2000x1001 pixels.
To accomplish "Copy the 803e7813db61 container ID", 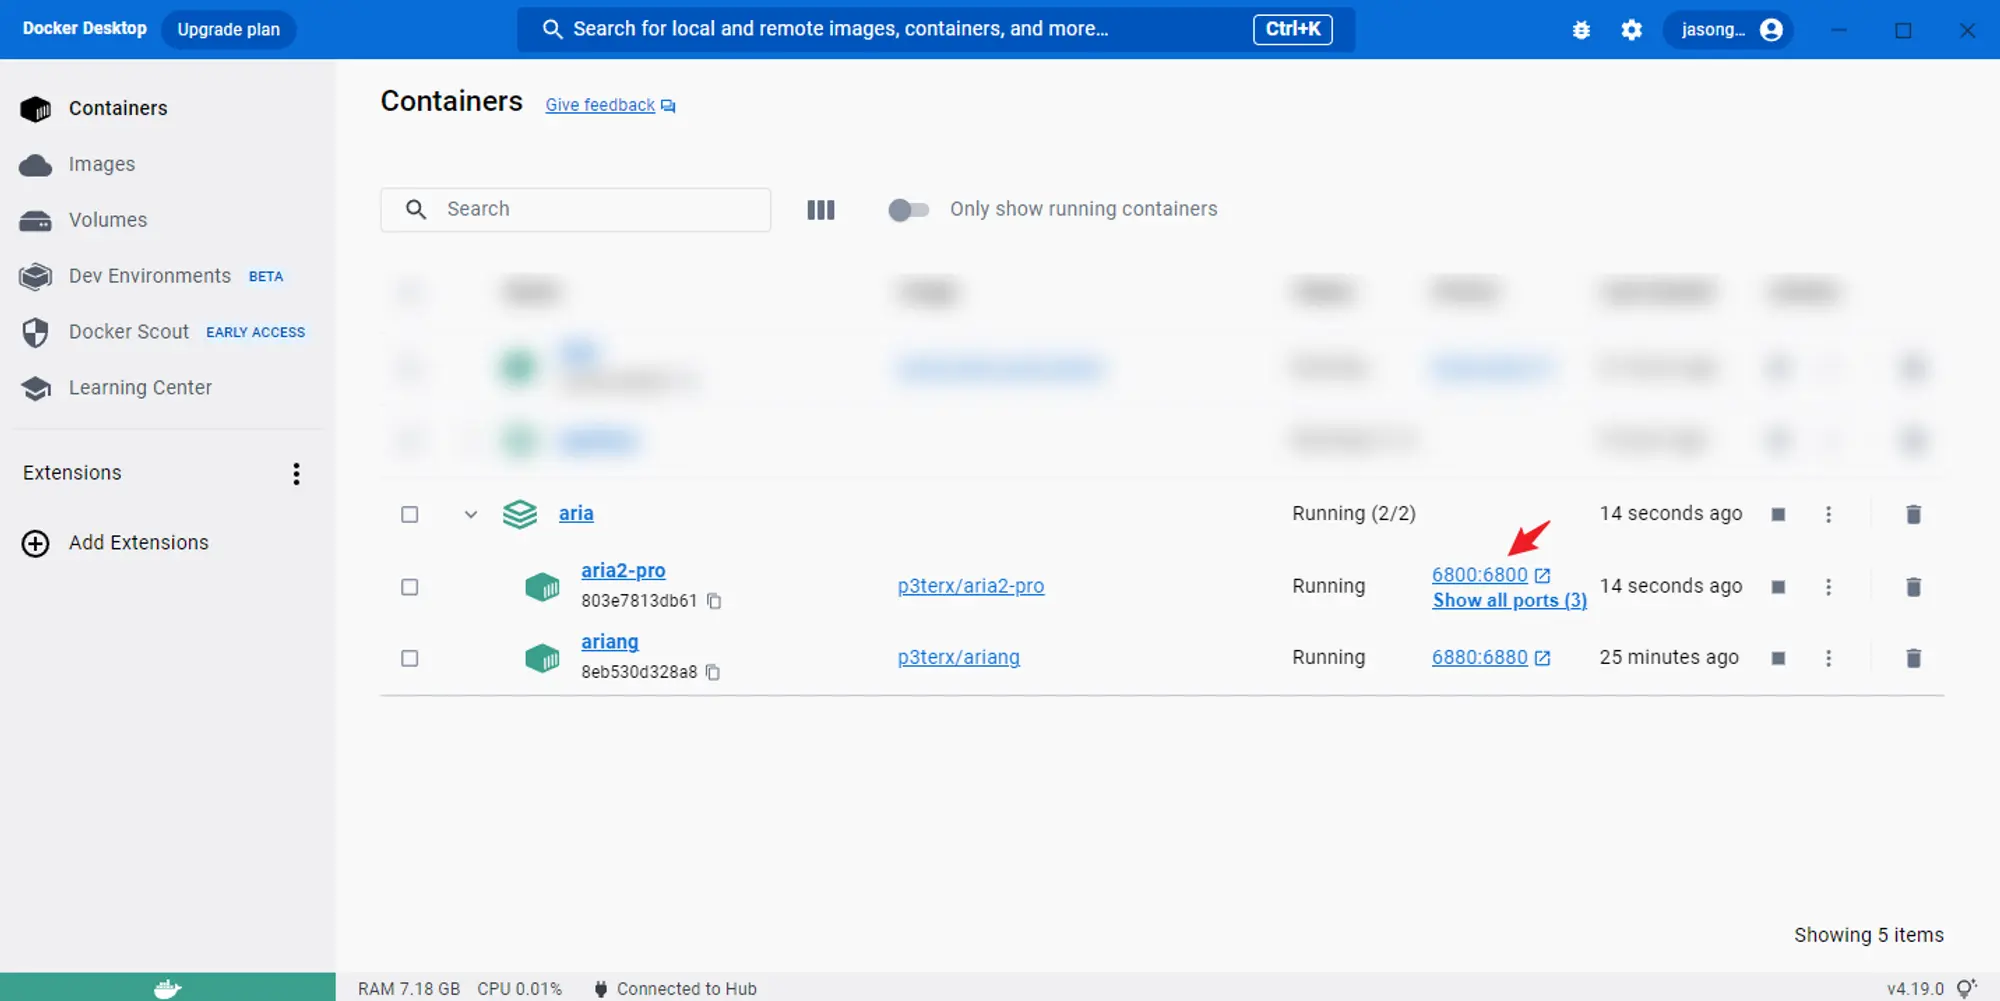I will (714, 601).
